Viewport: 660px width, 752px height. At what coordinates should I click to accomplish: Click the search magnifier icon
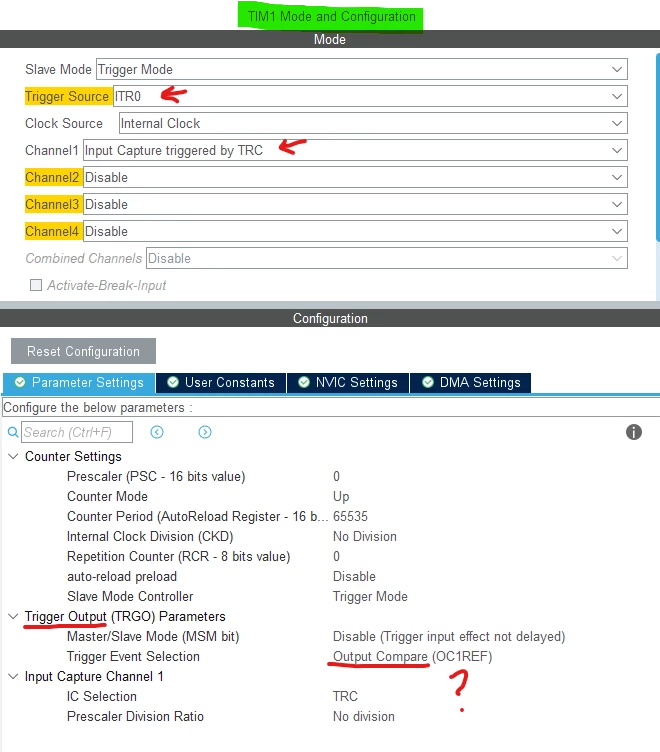pyautogui.click(x=13, y=432)
